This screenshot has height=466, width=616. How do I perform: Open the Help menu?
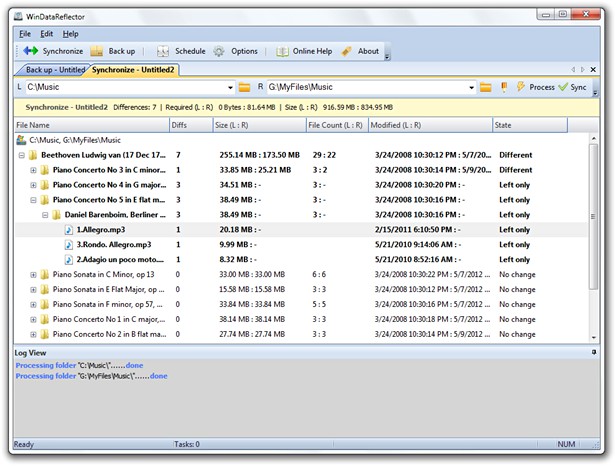(x=70, y=34)
